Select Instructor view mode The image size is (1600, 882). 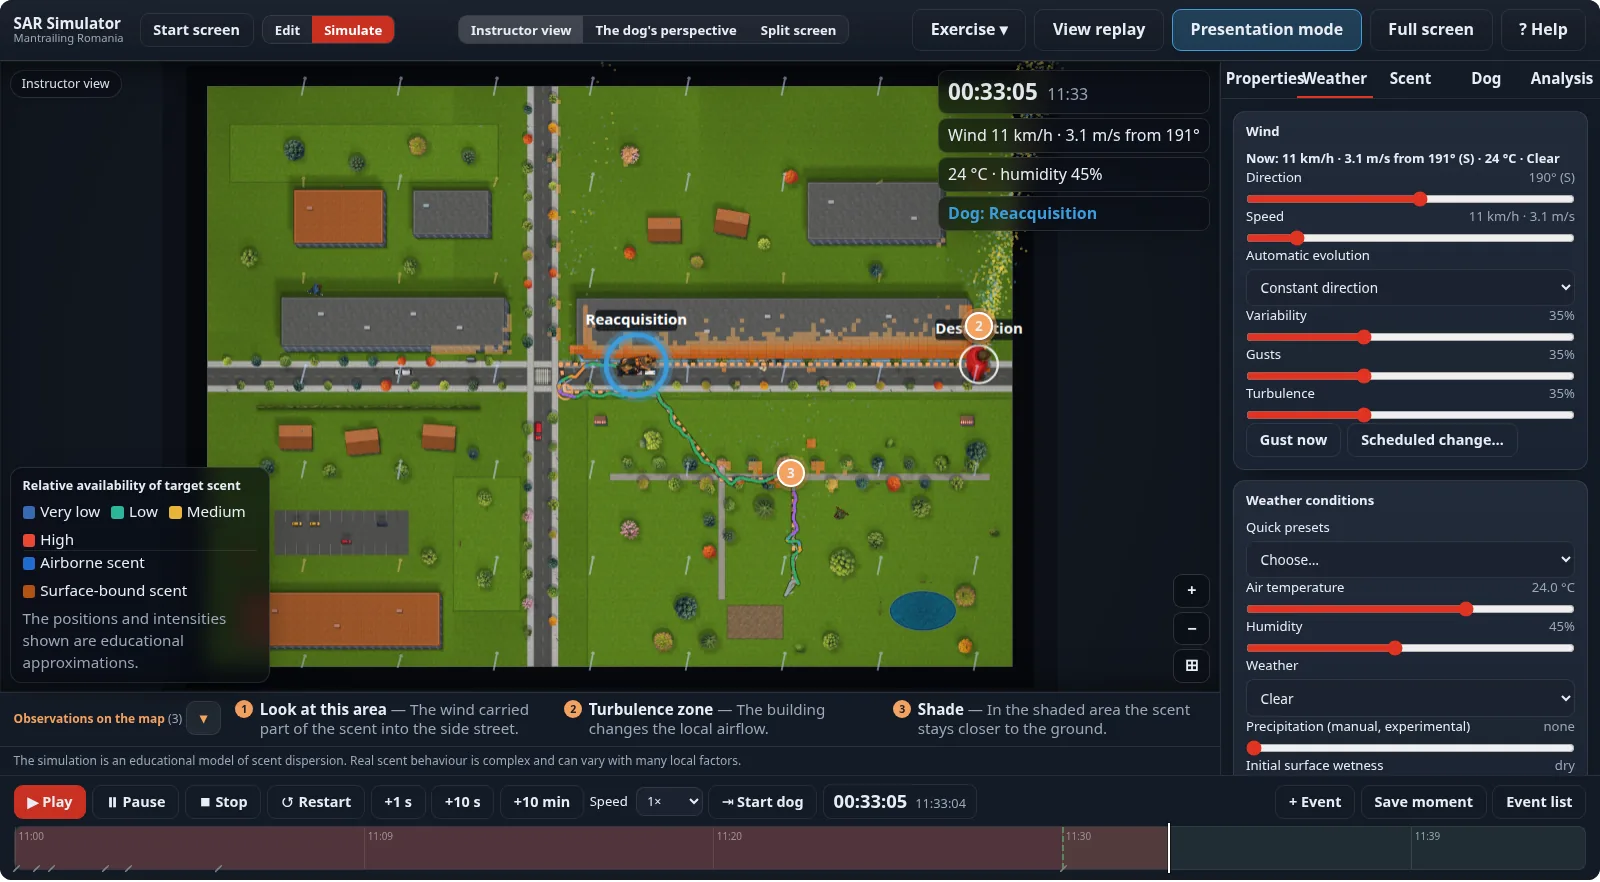pos(521,30)
